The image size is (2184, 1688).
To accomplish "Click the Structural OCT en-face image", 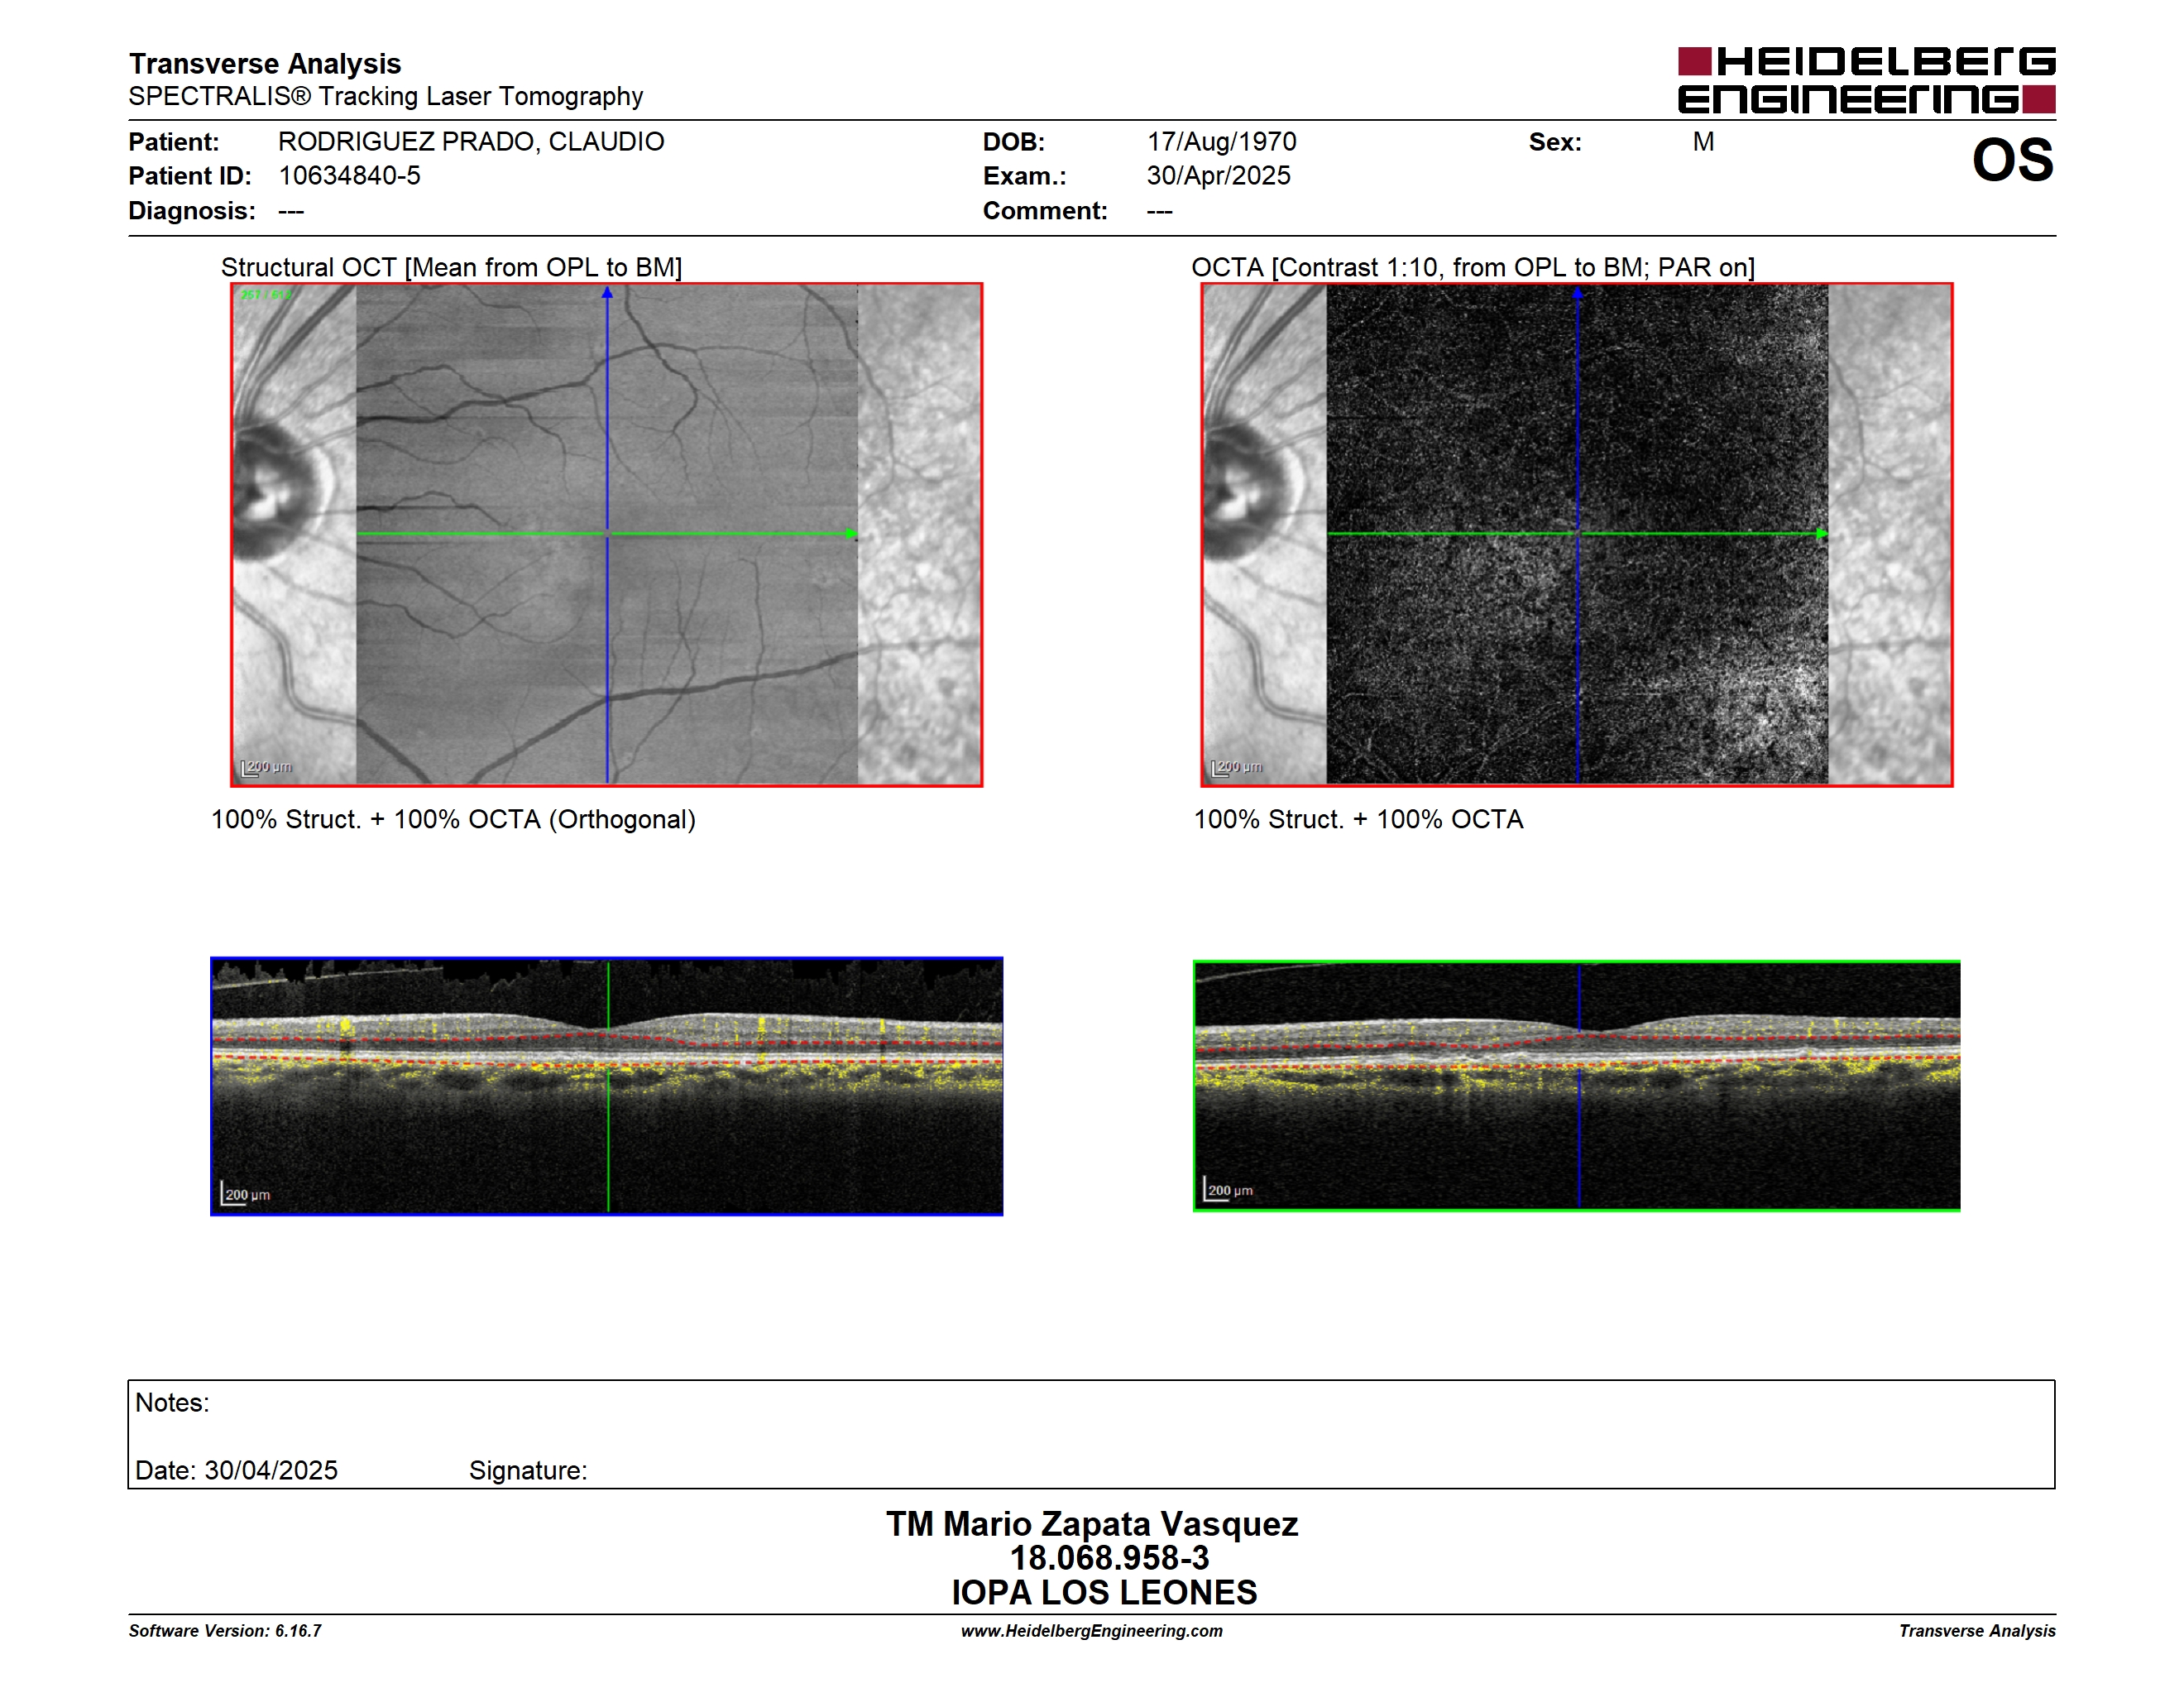I will click(x=607, y=535).
